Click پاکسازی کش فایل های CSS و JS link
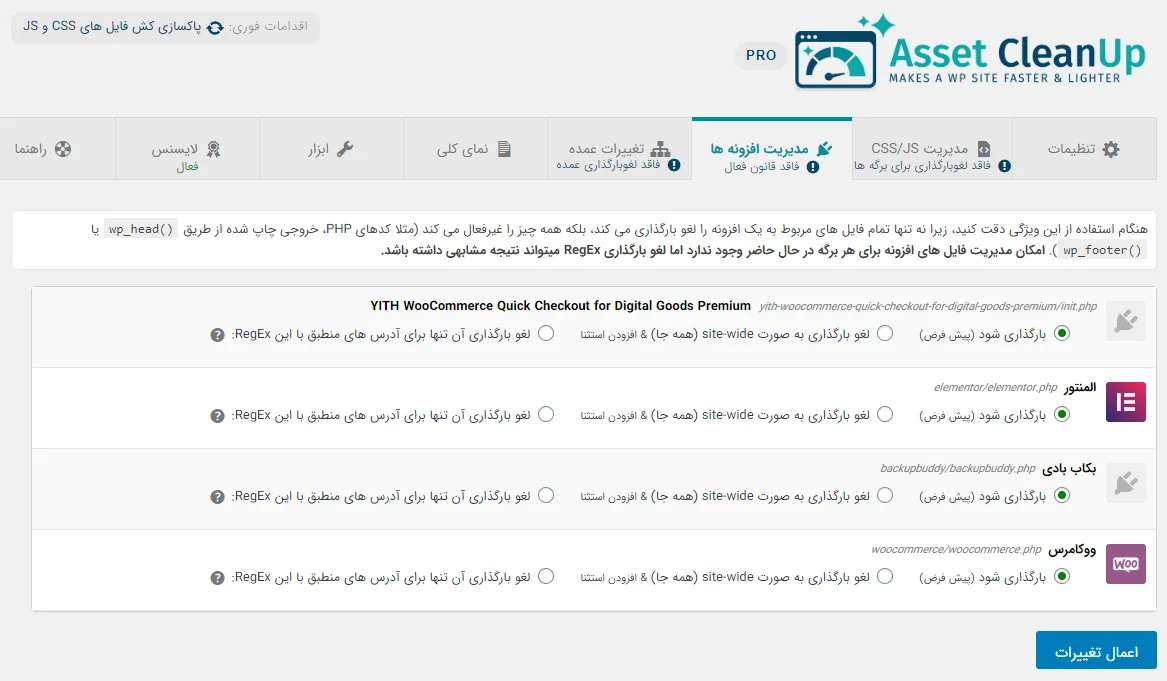Viewport: 1167px width, 681px height. coord(112,27)
